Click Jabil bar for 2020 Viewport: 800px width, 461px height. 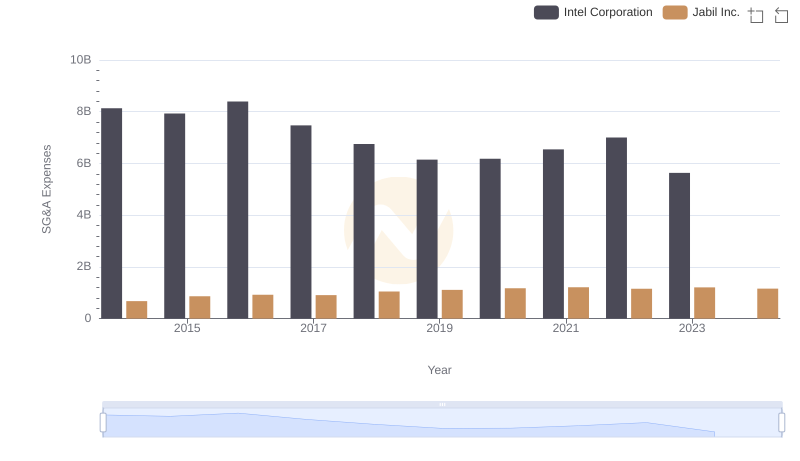coord(515,303)
